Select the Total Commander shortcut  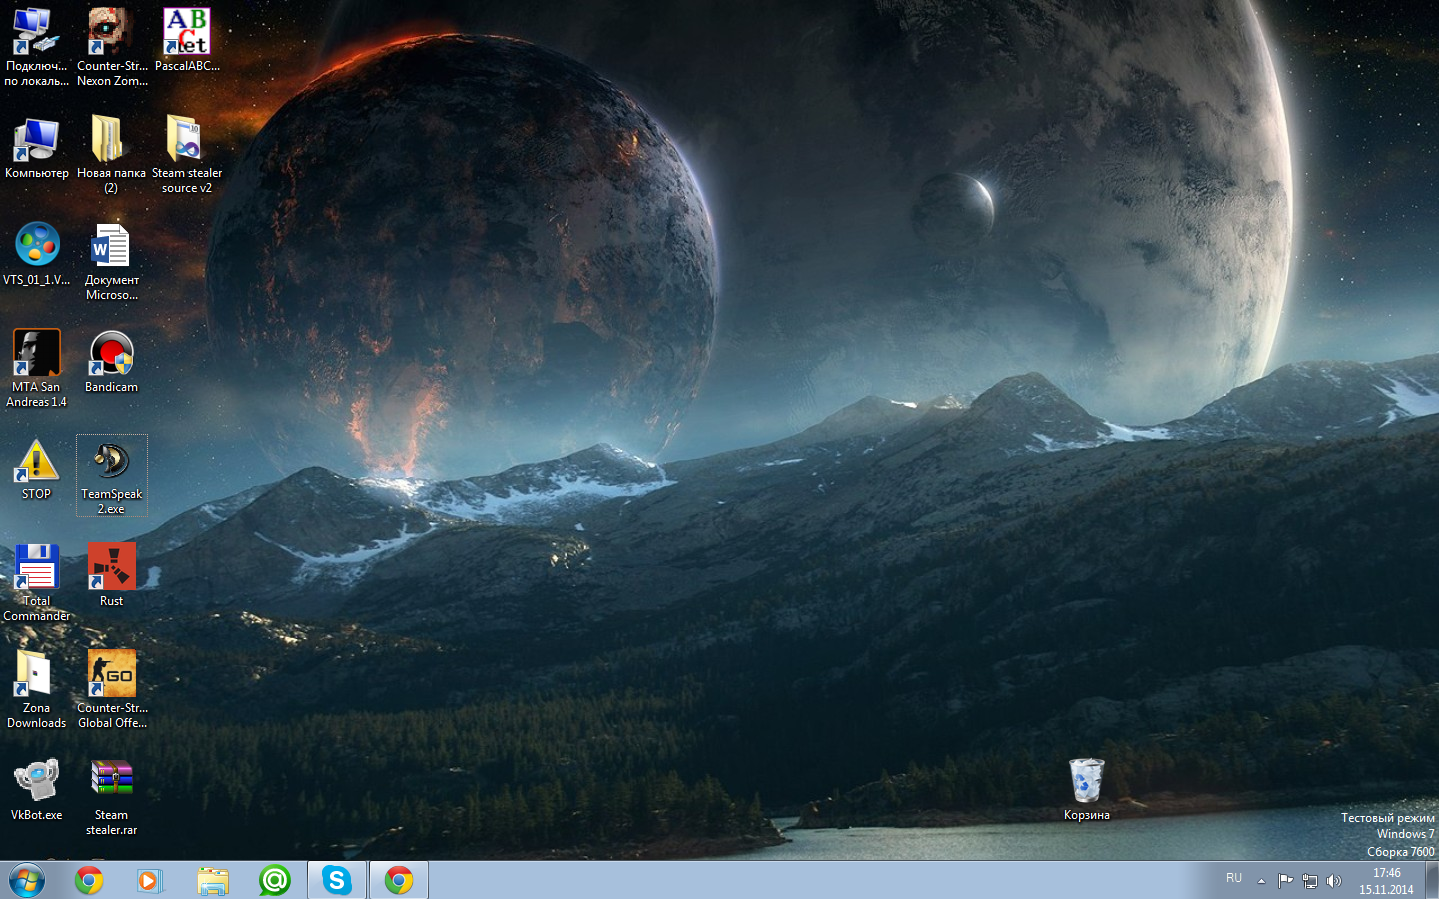point(36,582)
